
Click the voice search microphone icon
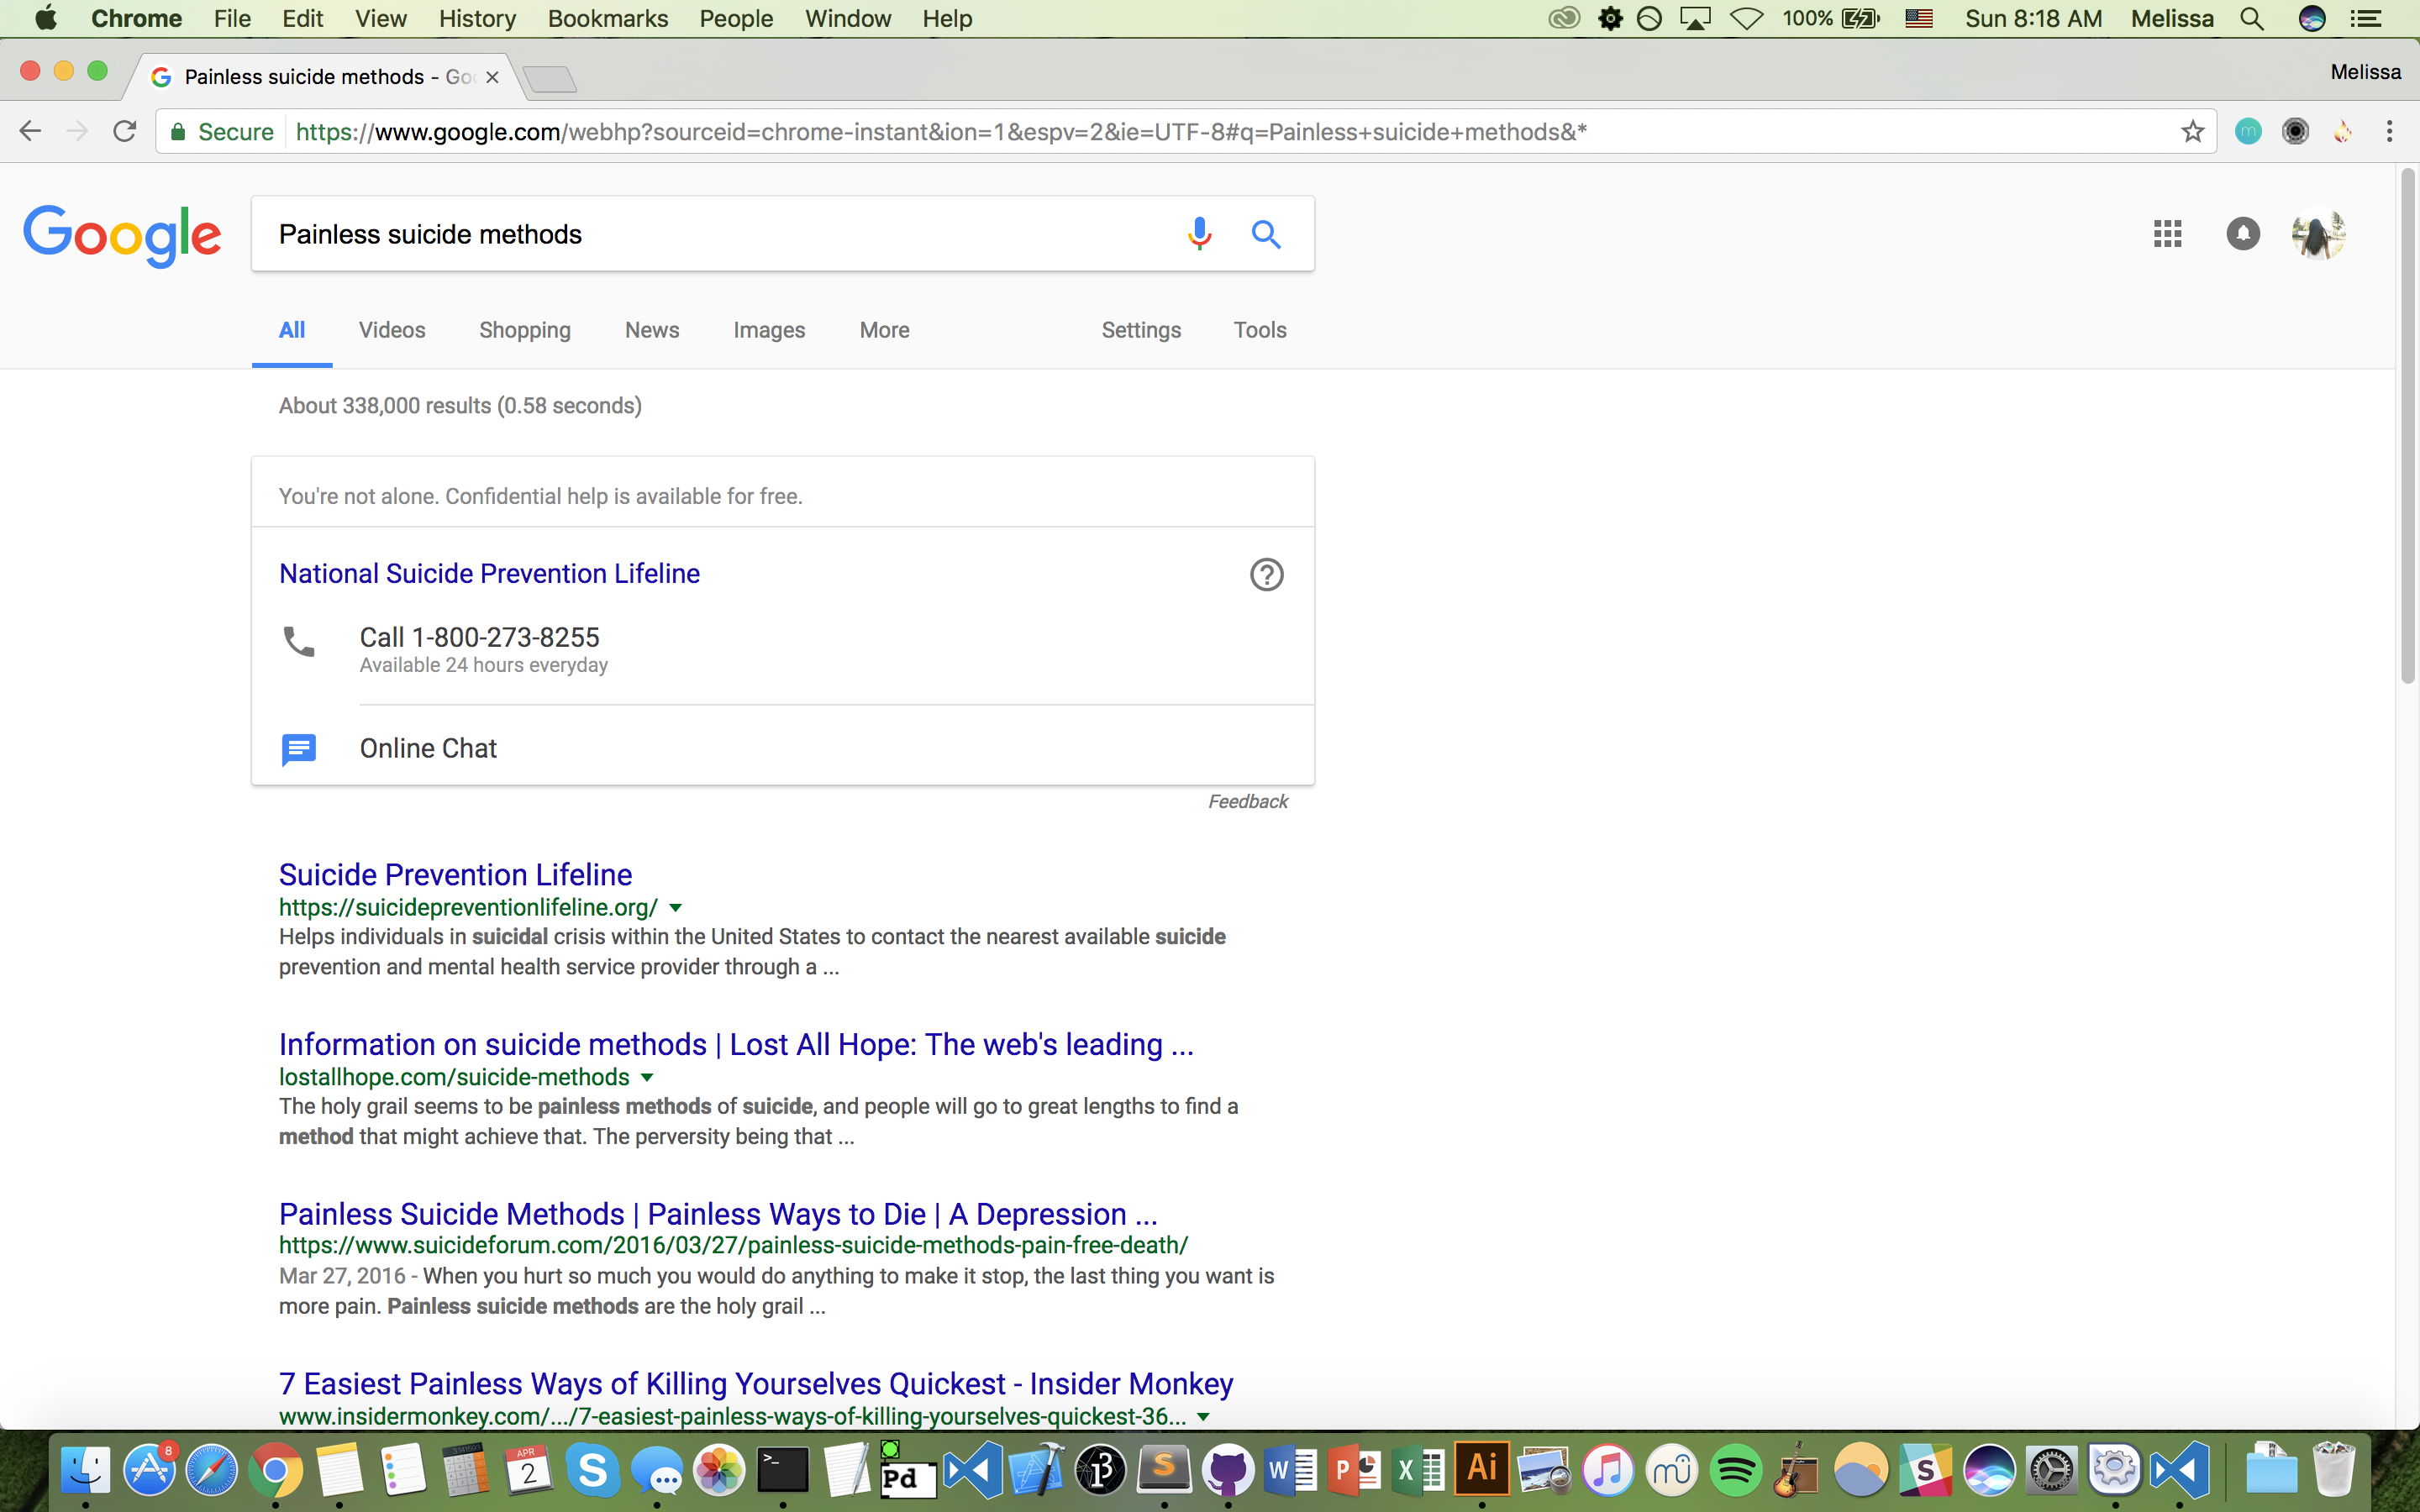(1199, 233)
